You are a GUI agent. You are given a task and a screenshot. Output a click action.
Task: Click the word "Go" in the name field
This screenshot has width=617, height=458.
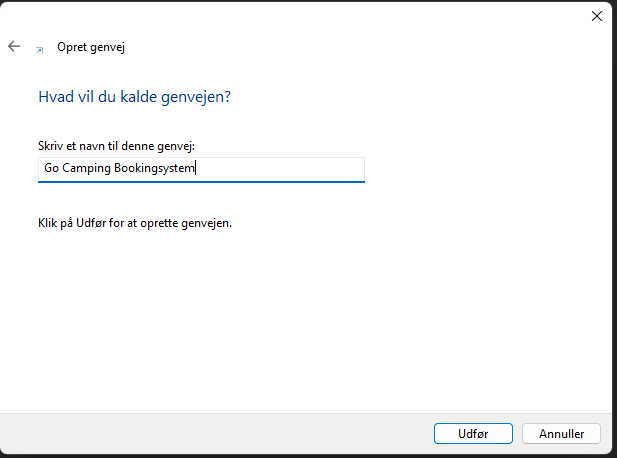50,169
